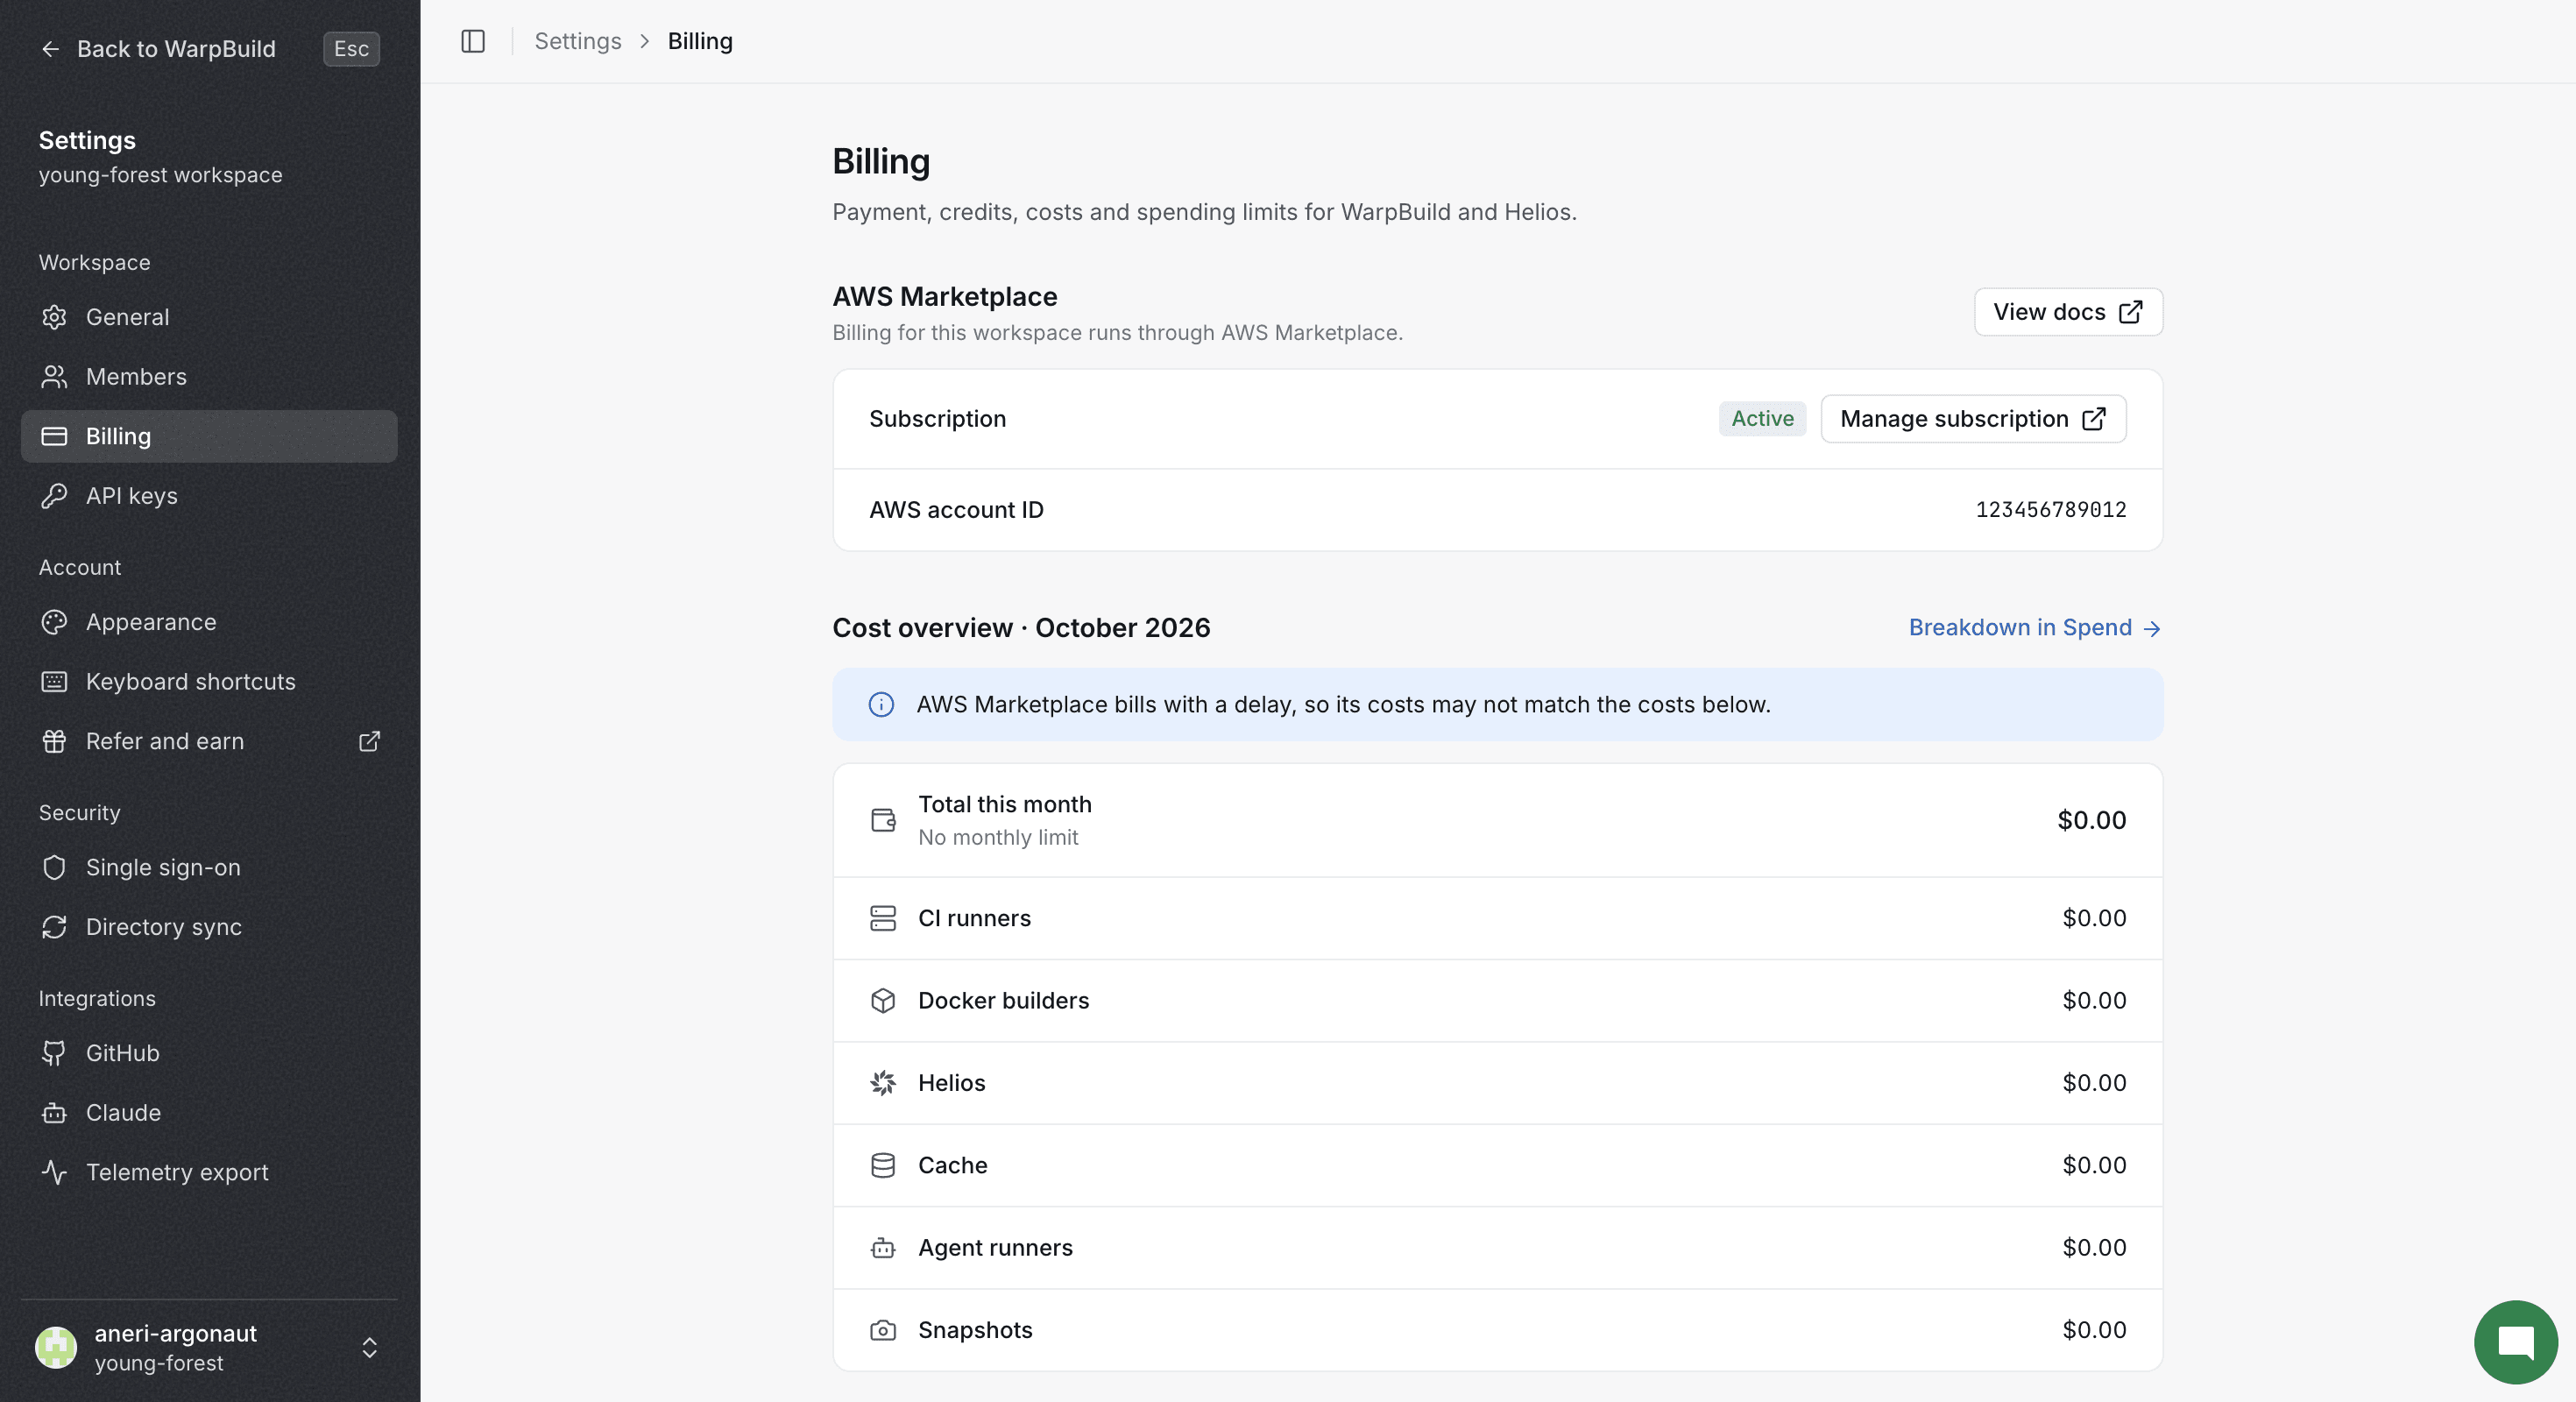Click the Settings breadcrumb link
The image size is (2576, 1402).
pos(578,41)
